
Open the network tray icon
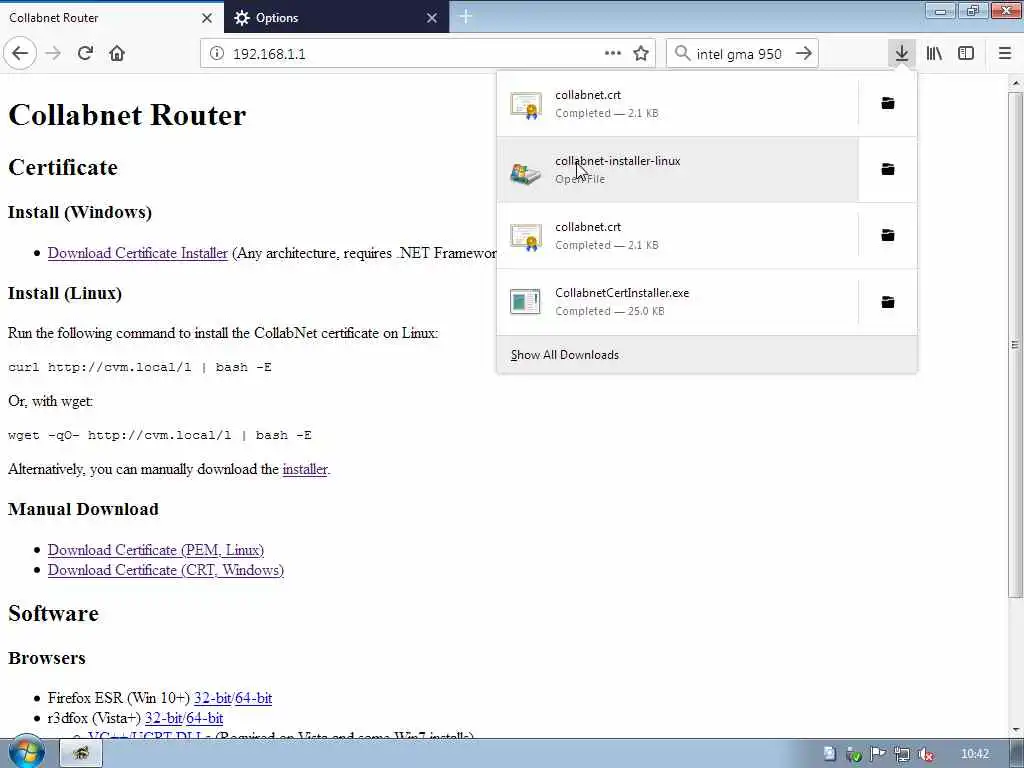(902, 754)
